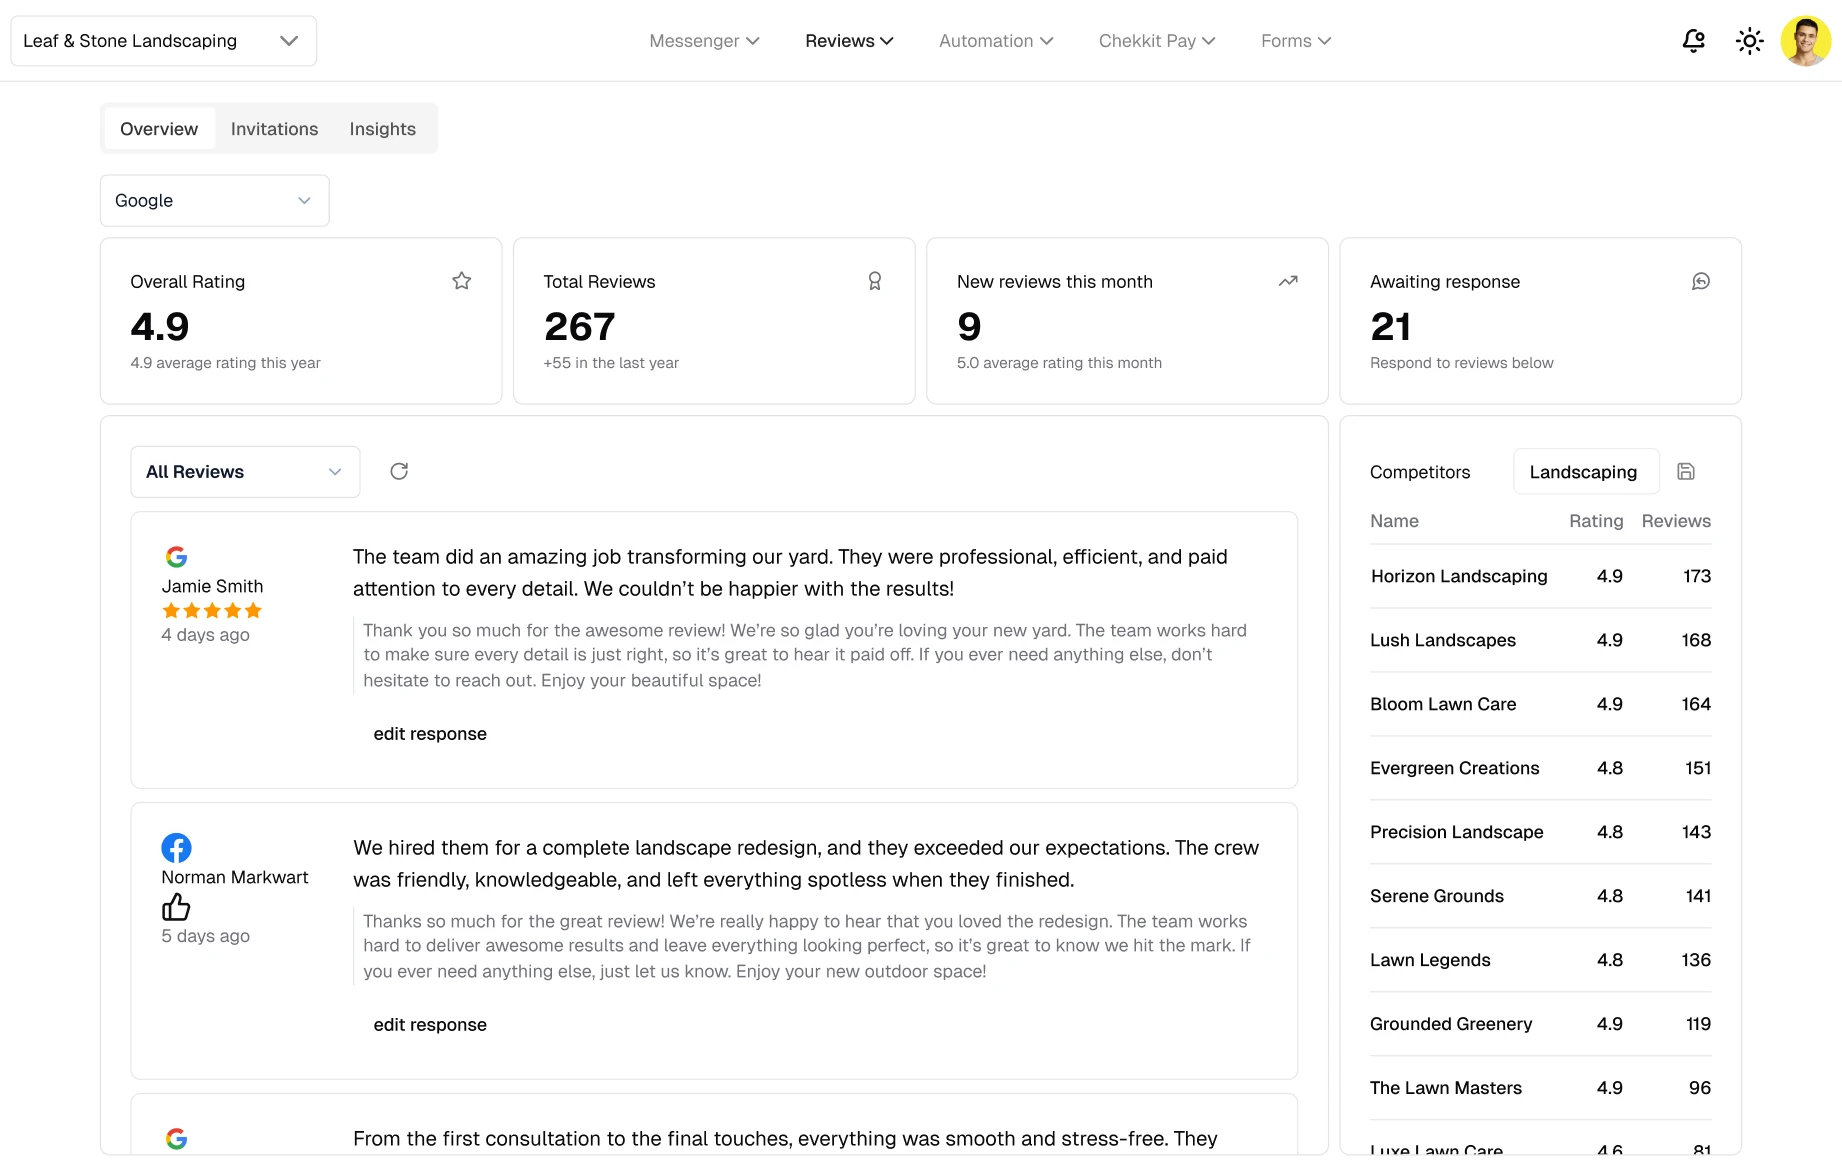Viewport: 1842px width, 1176px height.
Task: Open the notifications bell
Action: click(x=1693, y=40)
